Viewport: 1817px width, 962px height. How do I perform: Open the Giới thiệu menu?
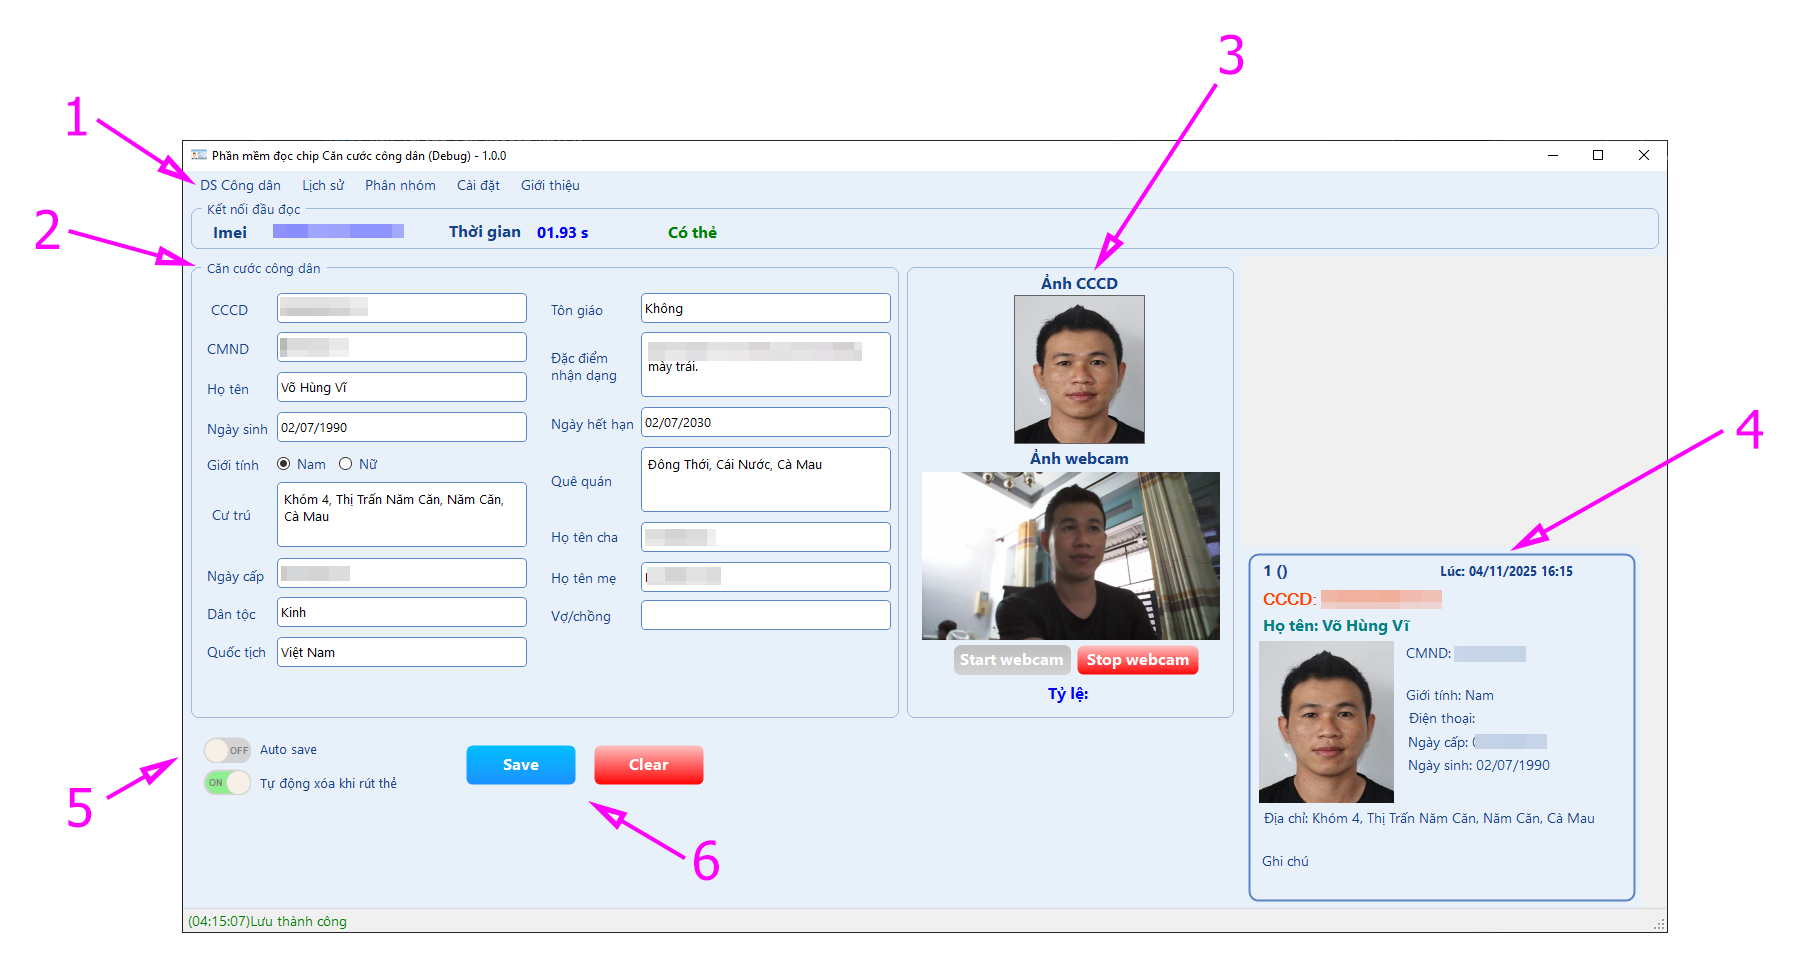click(x=550, y=185)
